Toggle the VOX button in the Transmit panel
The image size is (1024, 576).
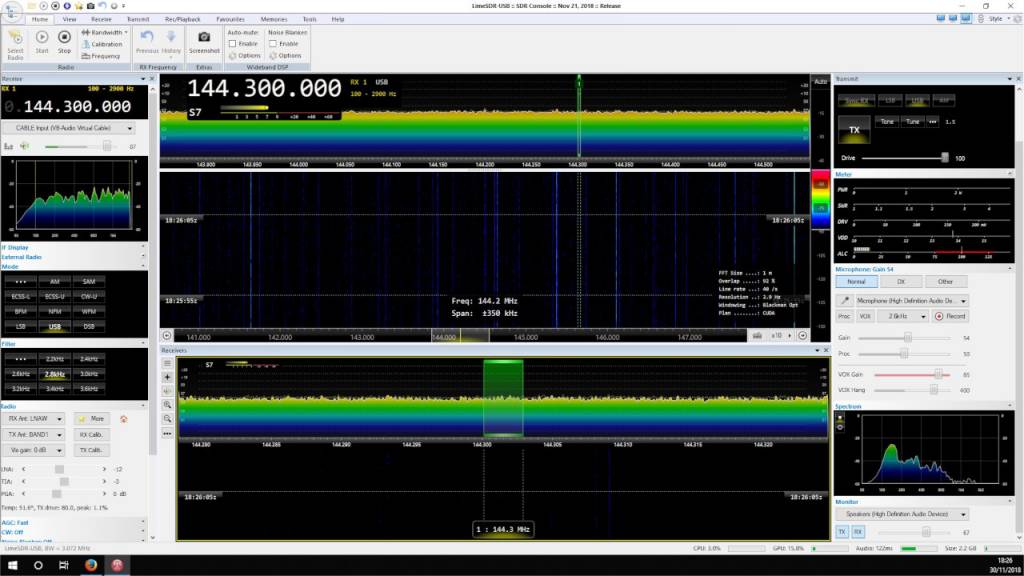[865, 316]
